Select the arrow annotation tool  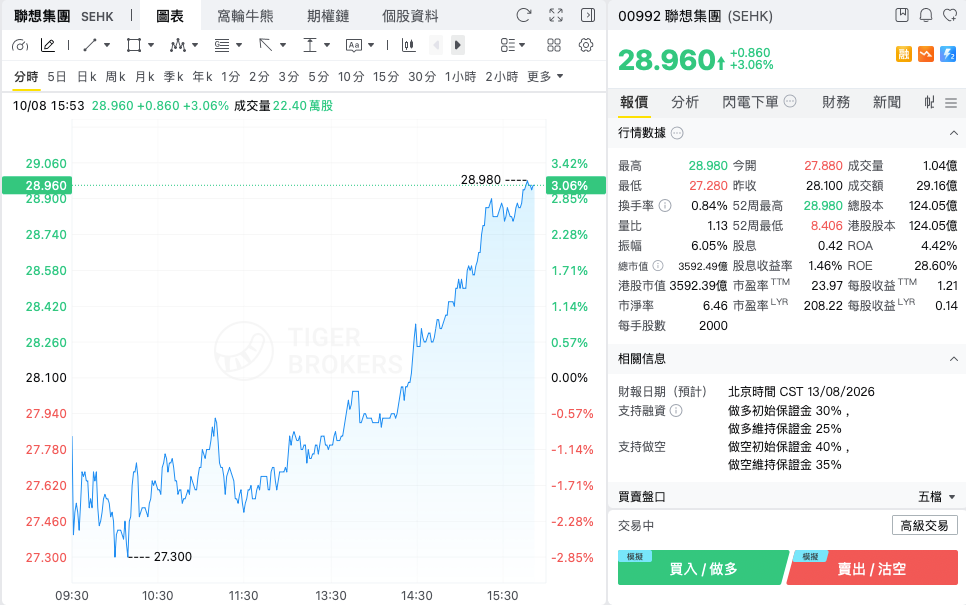coord(266,45)
